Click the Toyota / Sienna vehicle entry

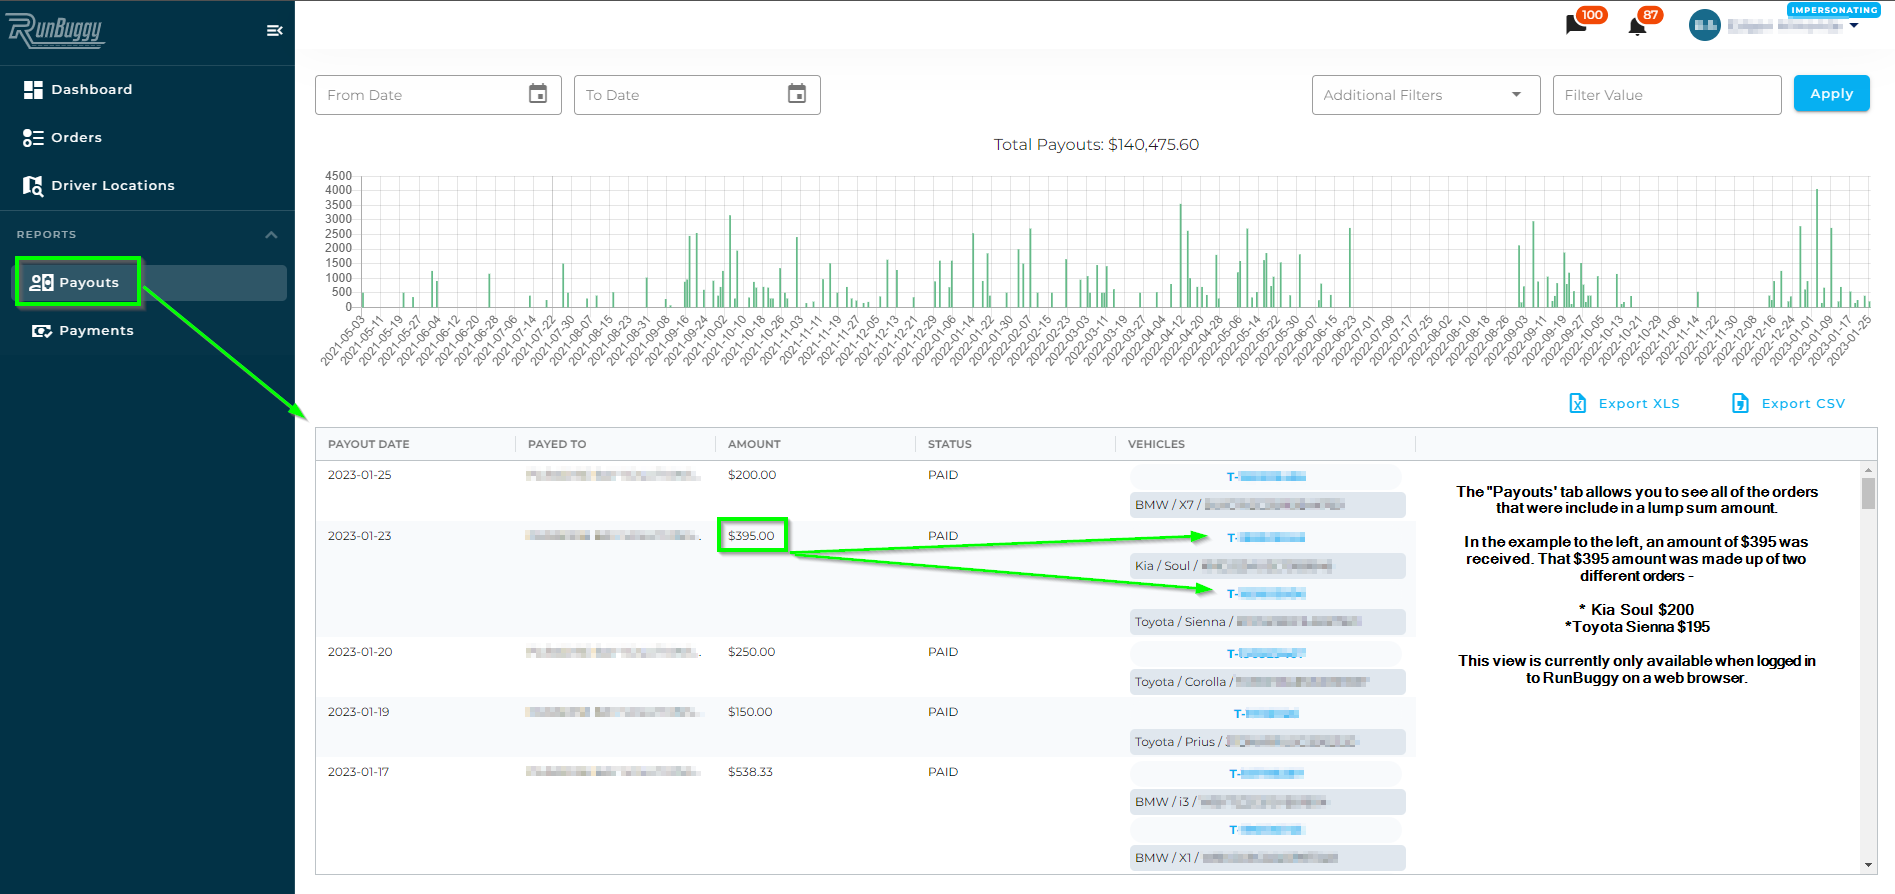1268,622
